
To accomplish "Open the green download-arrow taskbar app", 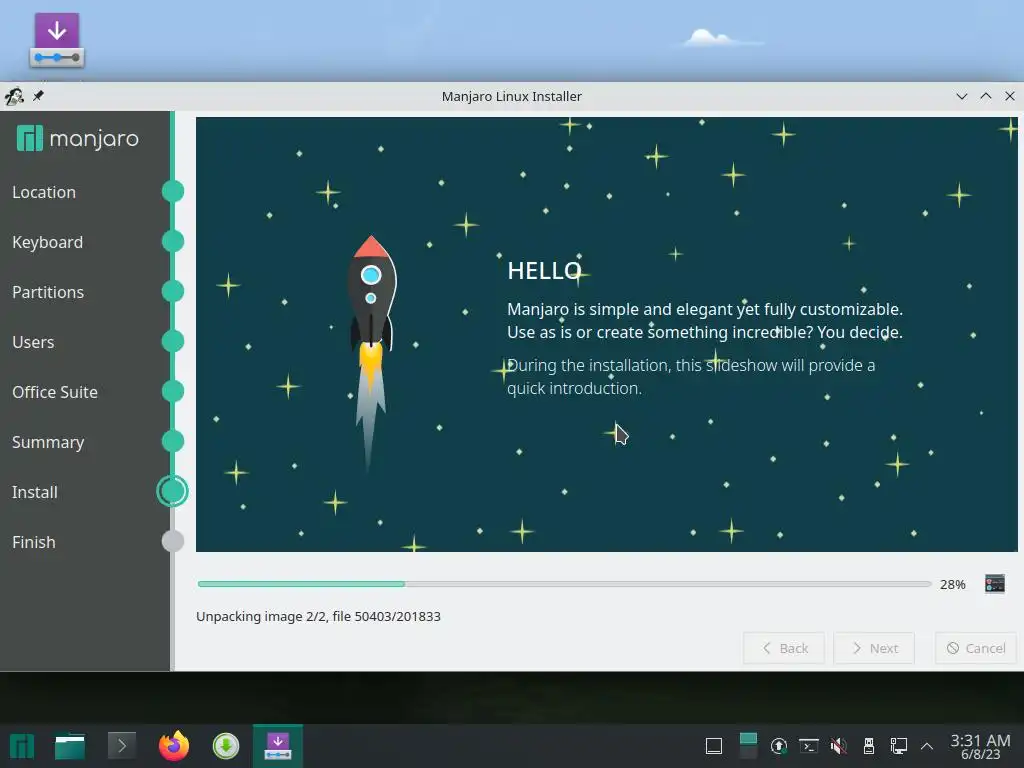I will [x=226, y=746].
